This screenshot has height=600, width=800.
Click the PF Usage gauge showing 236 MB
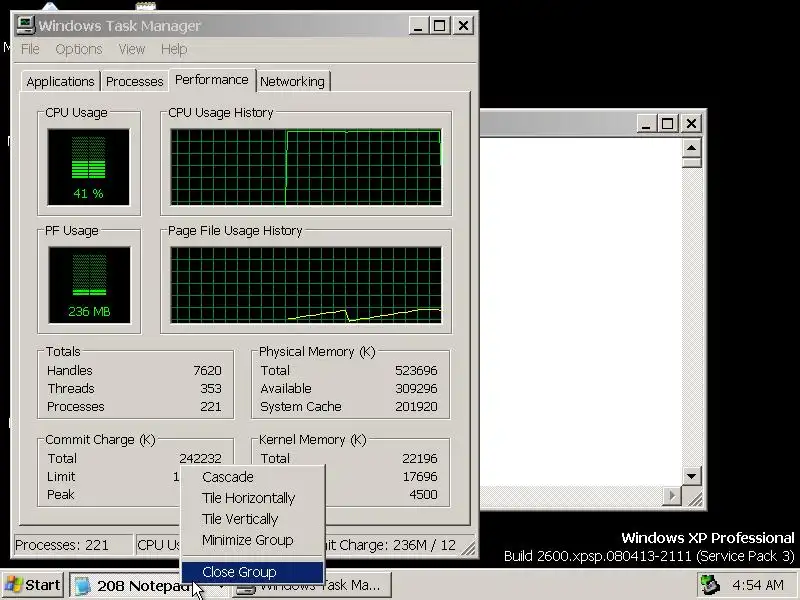(x=89, y=285)
